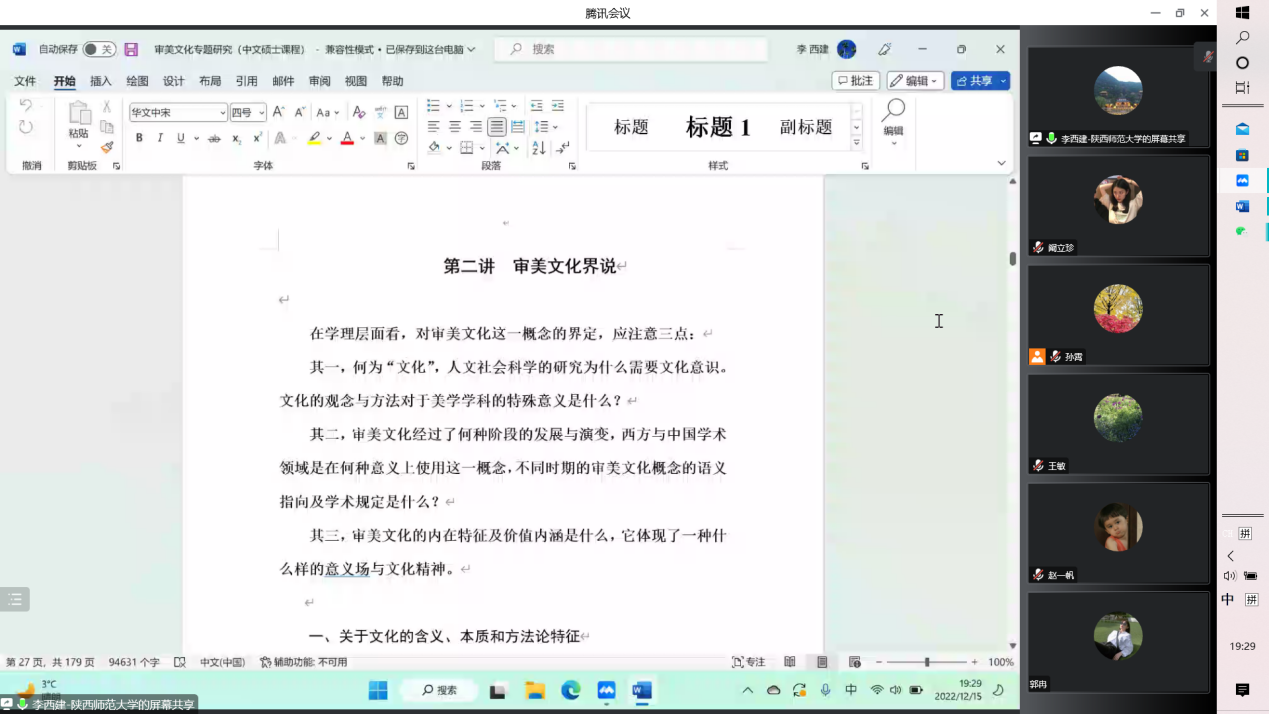
Task: Increase the paragraph indent
Action: pos(558,106)
